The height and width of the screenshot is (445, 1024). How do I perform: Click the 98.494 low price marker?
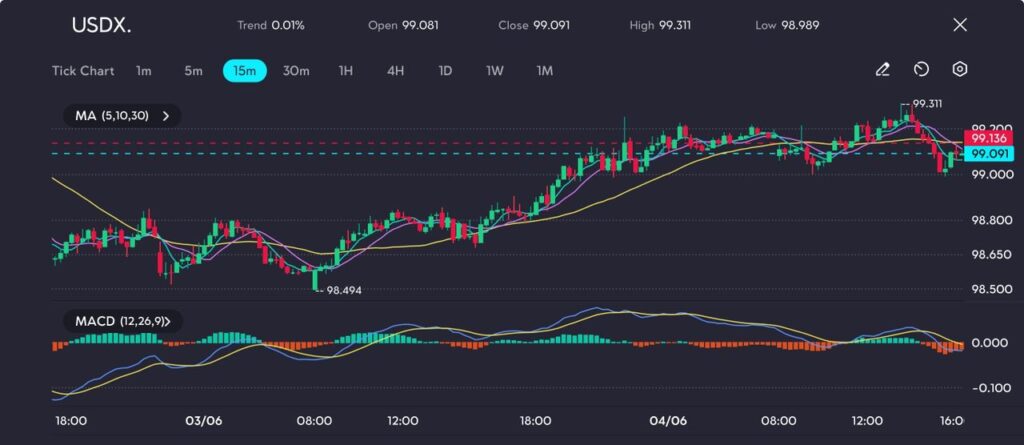coord(343,289)
